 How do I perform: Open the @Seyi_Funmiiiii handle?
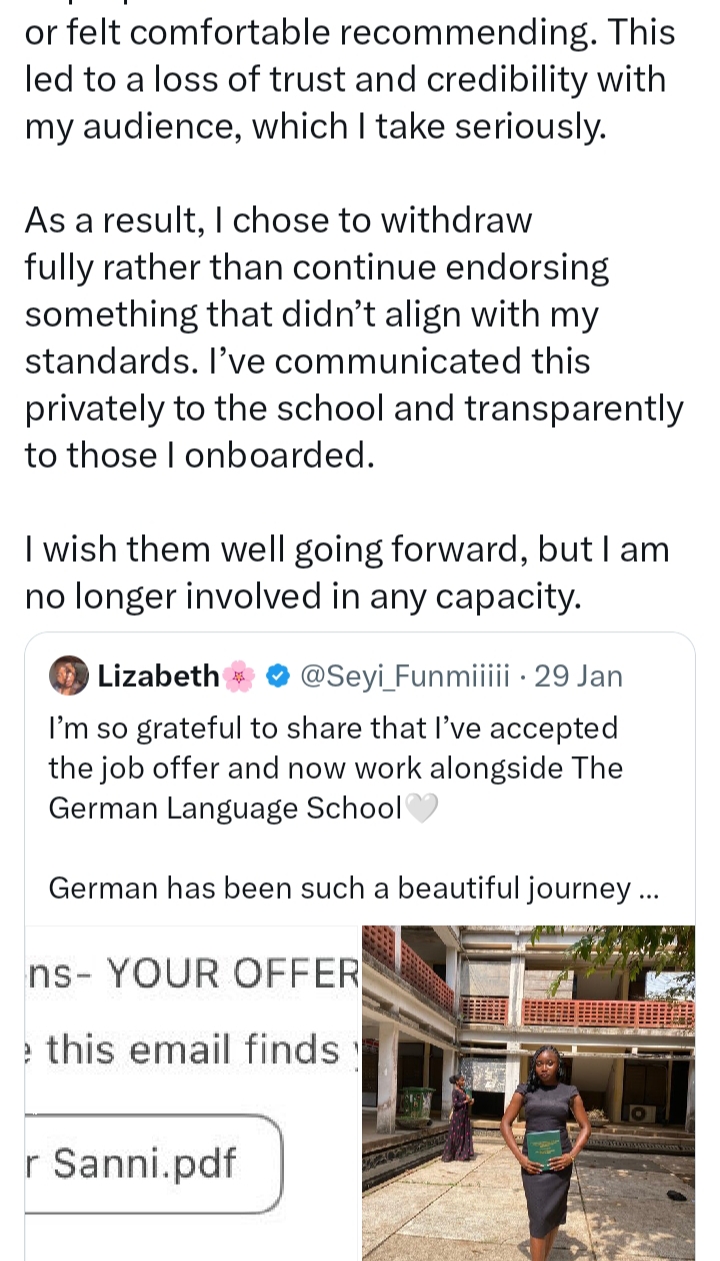[x=404, y=677]
